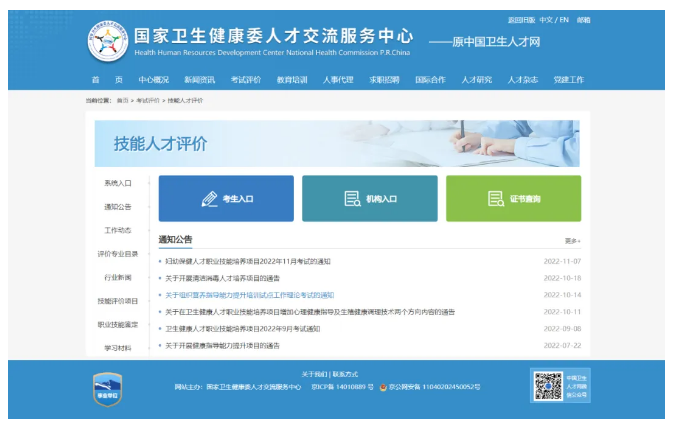Select 职业技能鉴定 in the left sidebar
Screen dimensions: 675x430
point(118,325)
